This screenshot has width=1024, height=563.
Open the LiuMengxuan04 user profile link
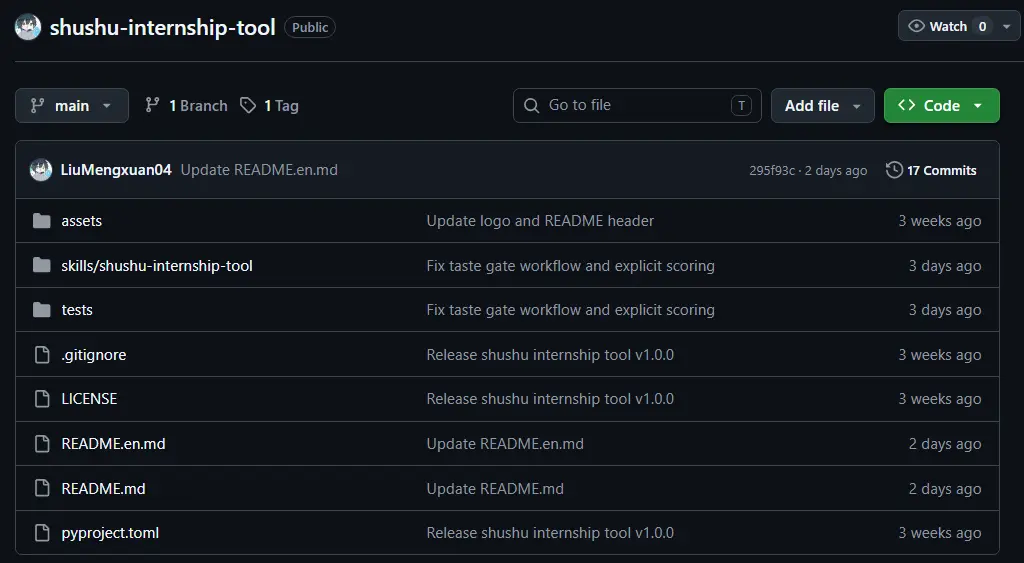coord(116,170)
